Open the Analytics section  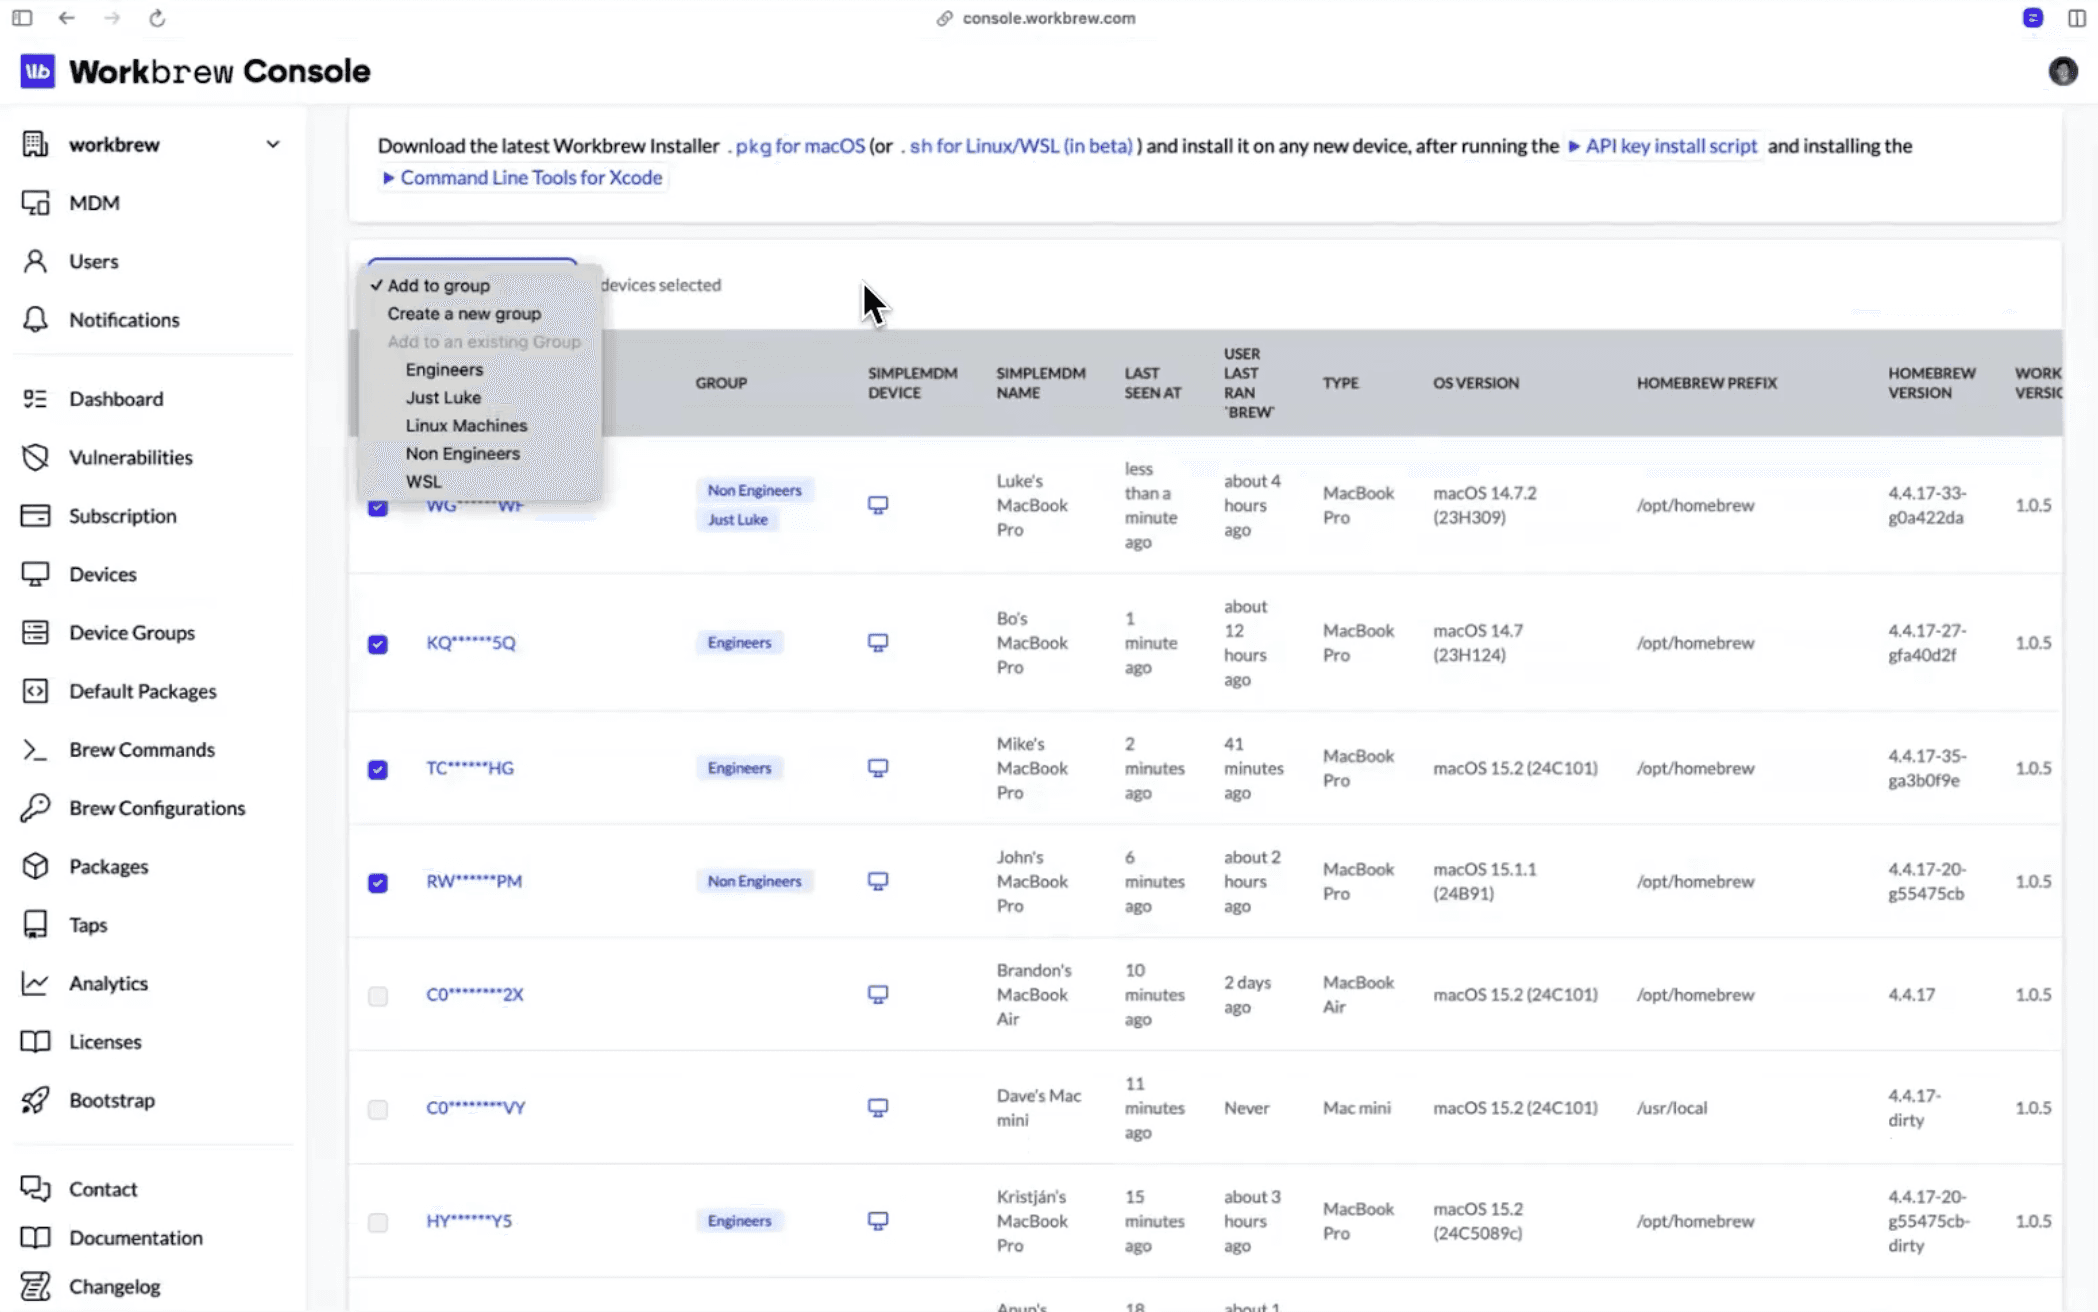pyautogui.click(x=109, y=983)
